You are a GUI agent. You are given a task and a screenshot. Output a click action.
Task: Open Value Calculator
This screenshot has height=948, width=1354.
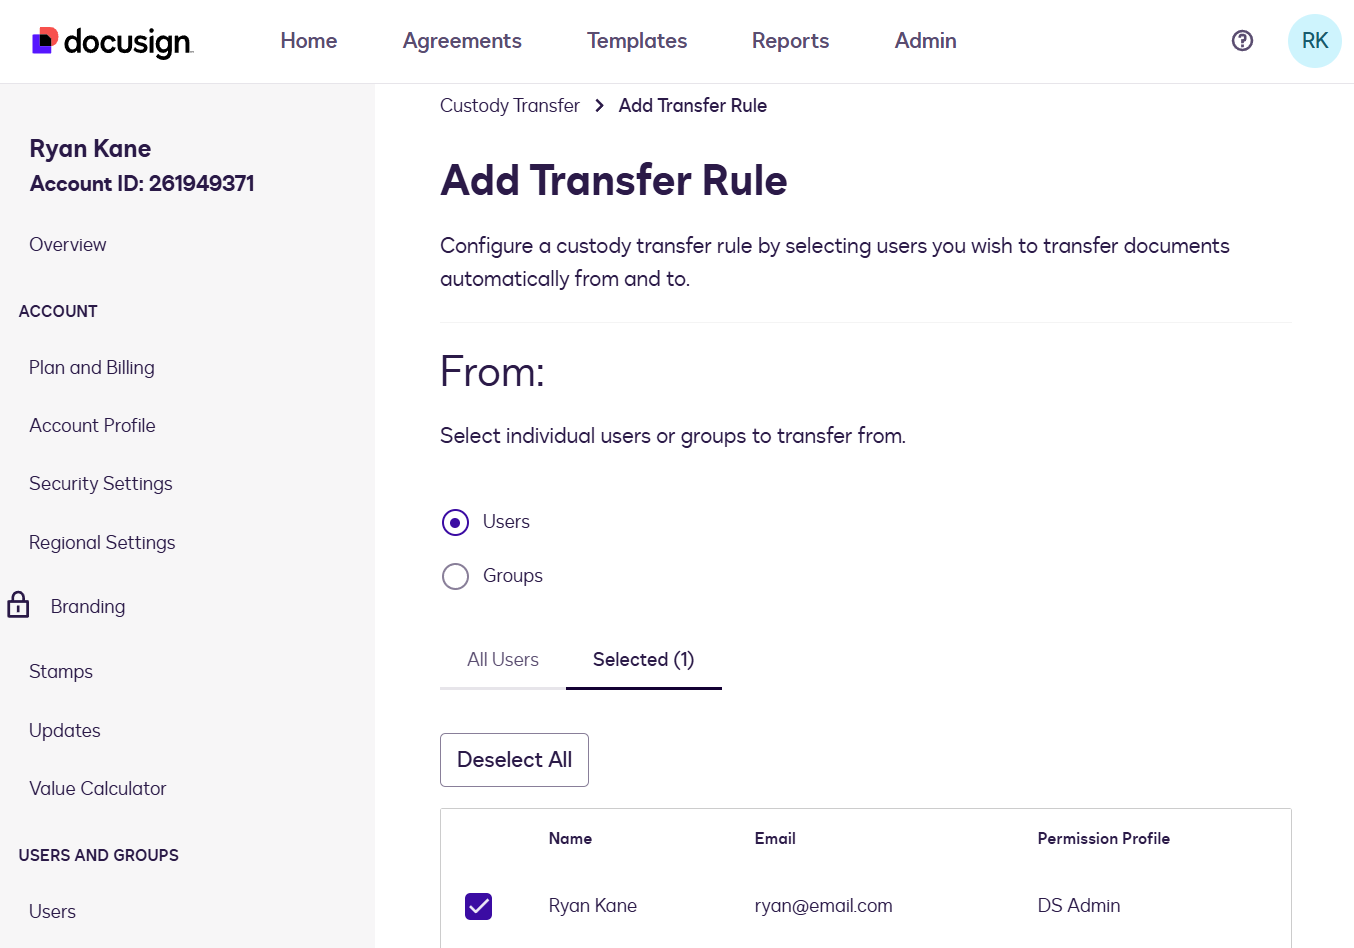point(98,789)
